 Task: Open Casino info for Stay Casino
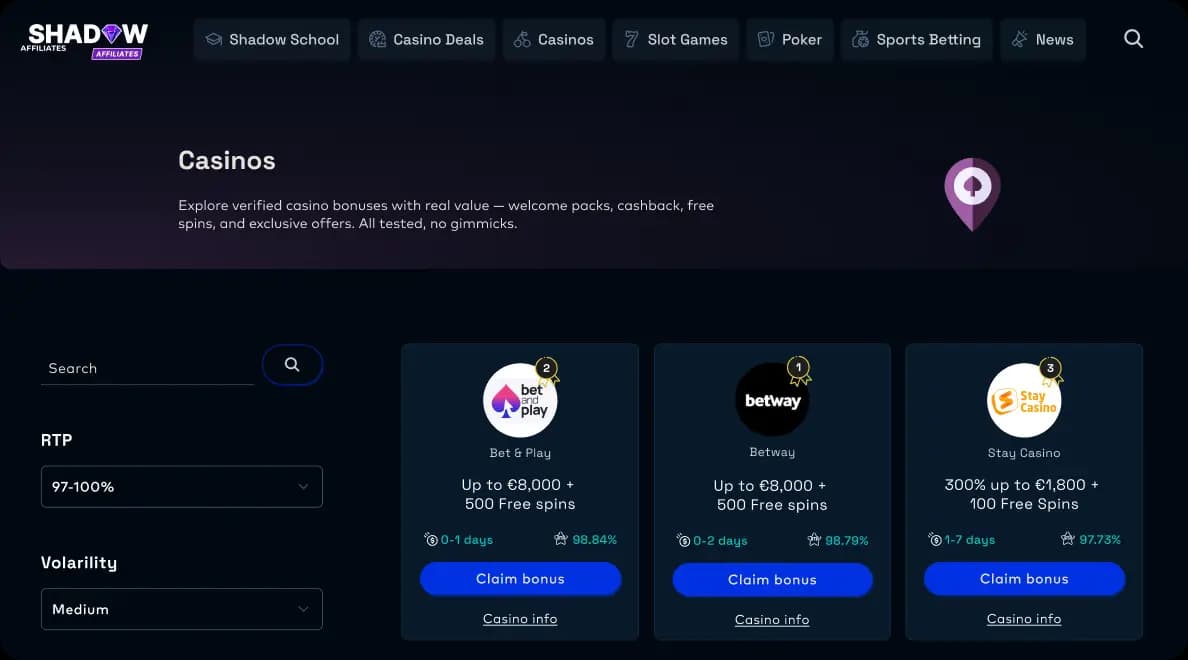click(x=1023, y=618)
